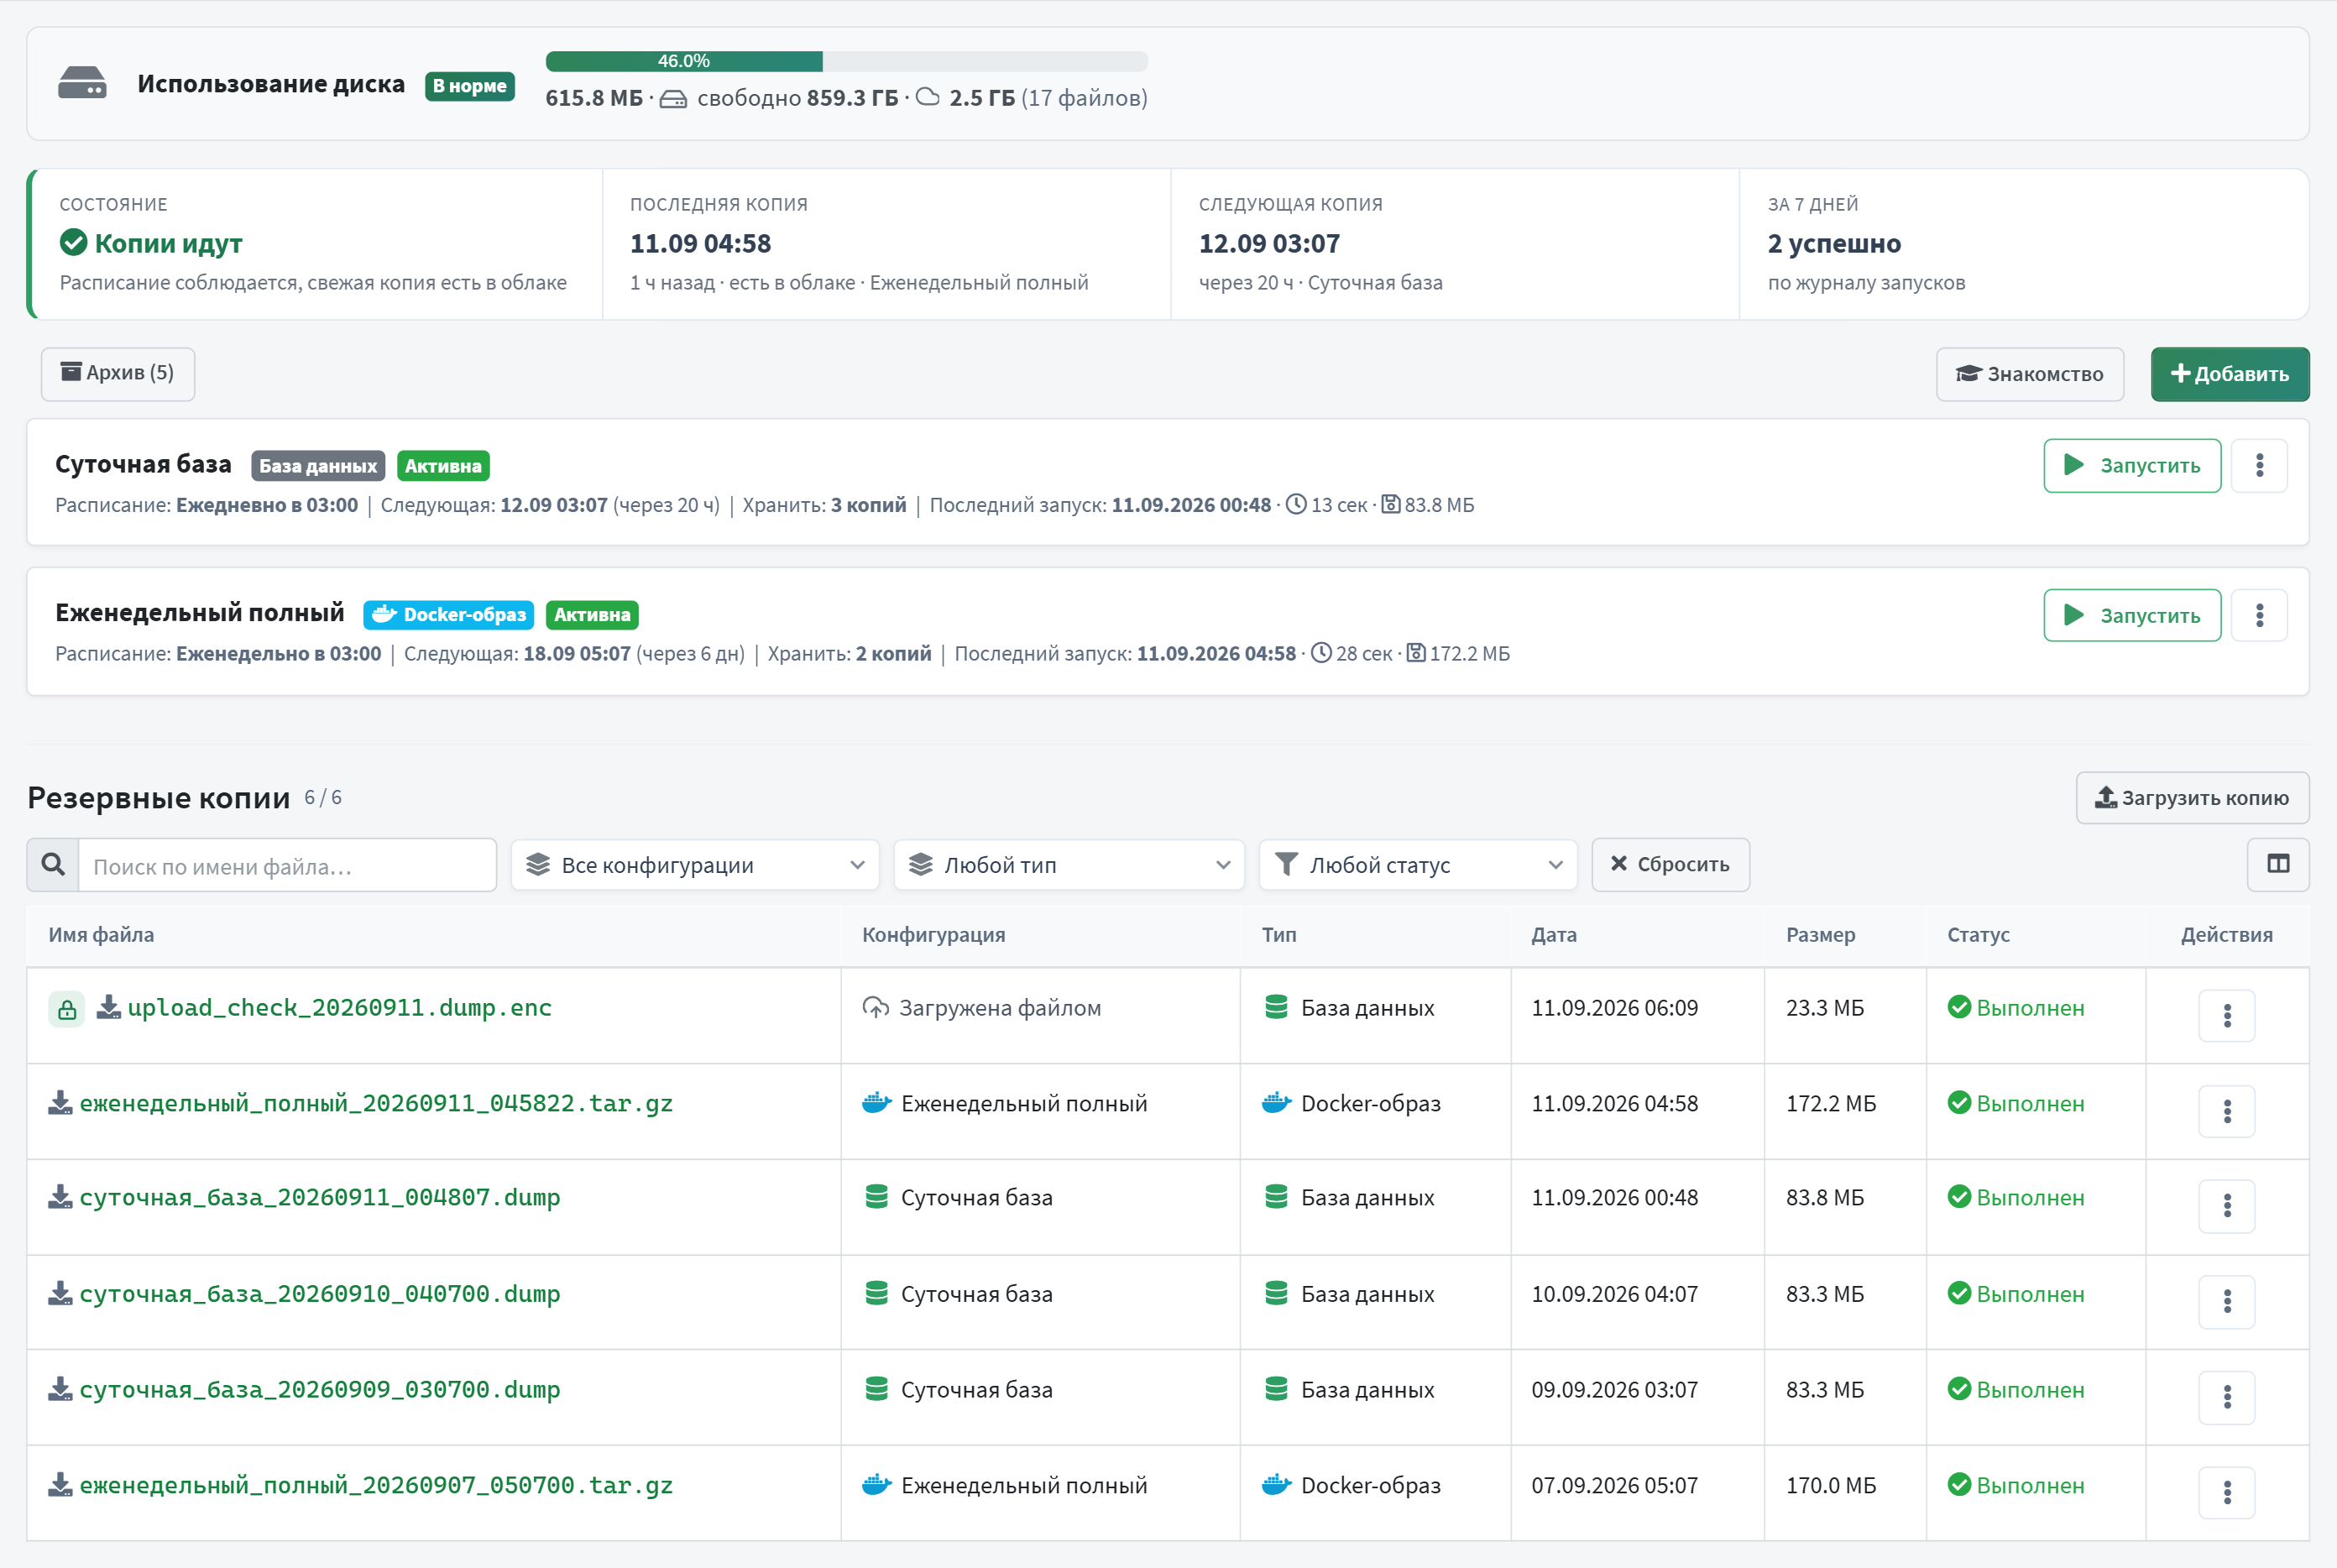The image size is (2337, 1568).
Task: Open actions menu for 11.09.2026 04:58 row
Action: [2226, 1111]
